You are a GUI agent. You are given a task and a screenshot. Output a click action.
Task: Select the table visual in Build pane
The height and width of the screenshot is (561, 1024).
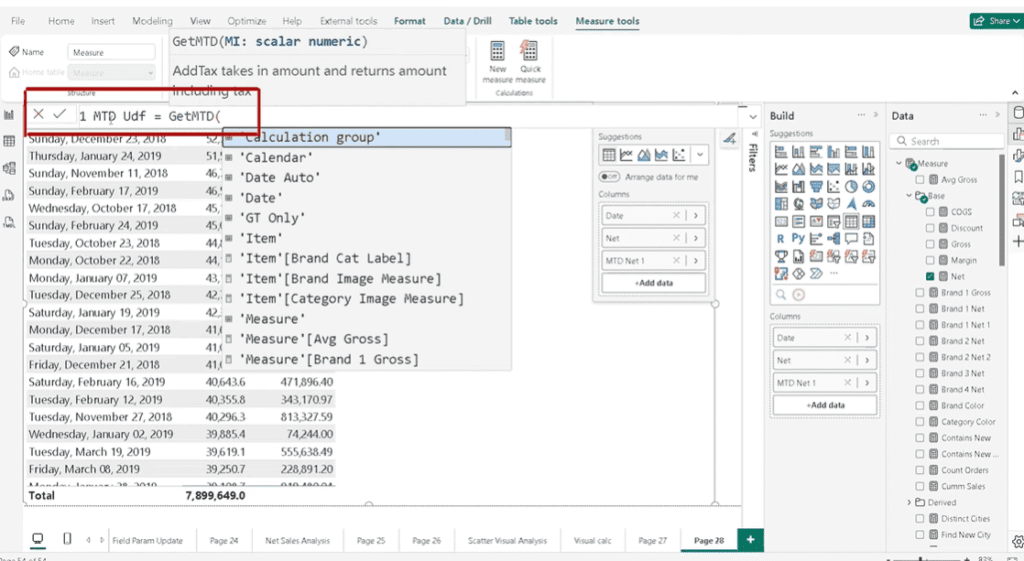pyautogui.click(x=851, y=221)
